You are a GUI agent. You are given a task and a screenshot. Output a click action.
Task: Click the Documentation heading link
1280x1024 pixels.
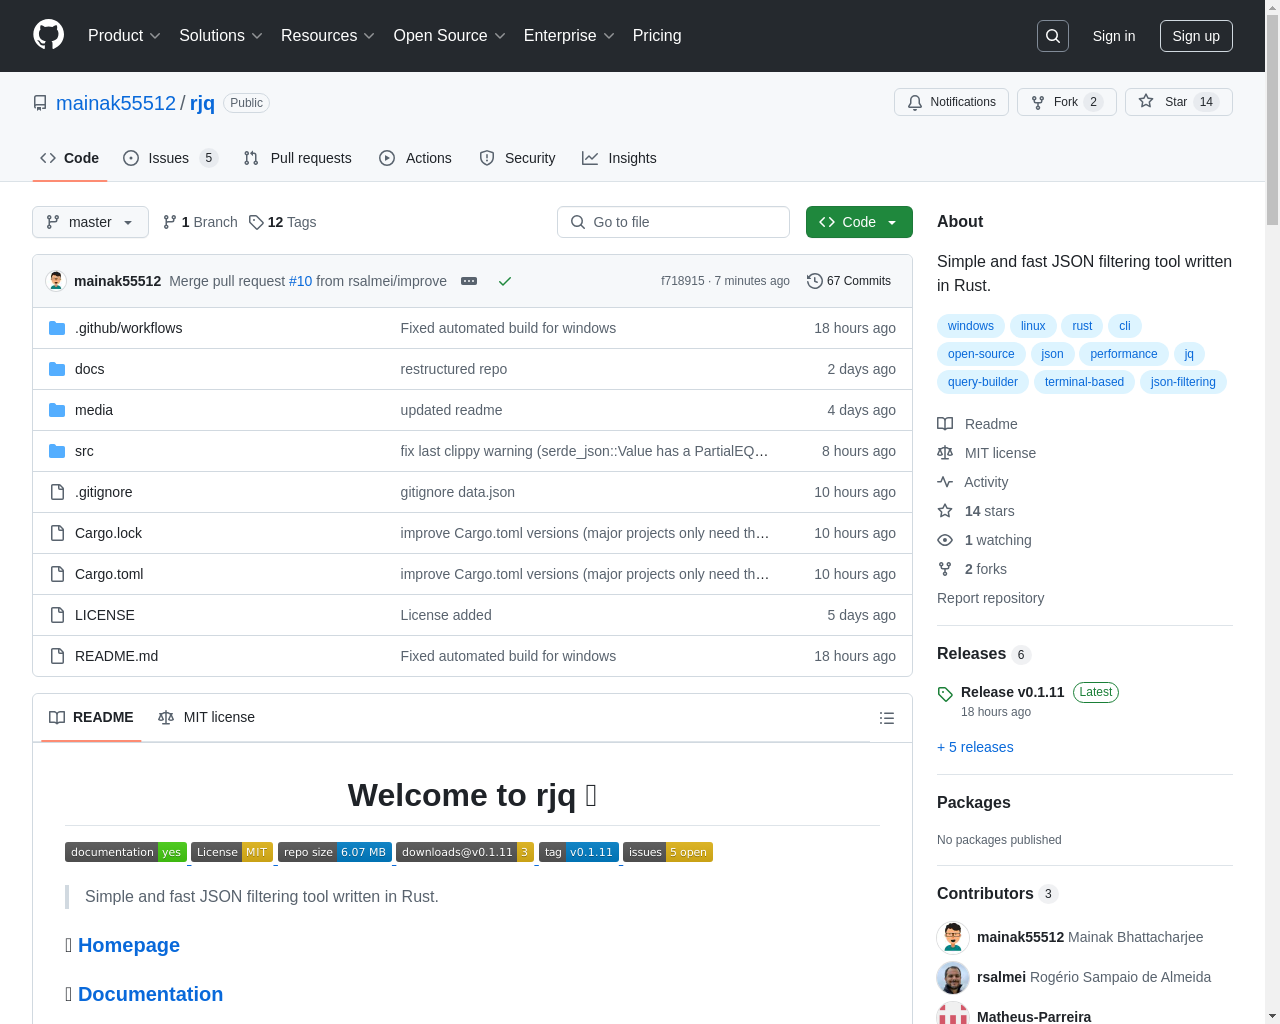[150, 994]
